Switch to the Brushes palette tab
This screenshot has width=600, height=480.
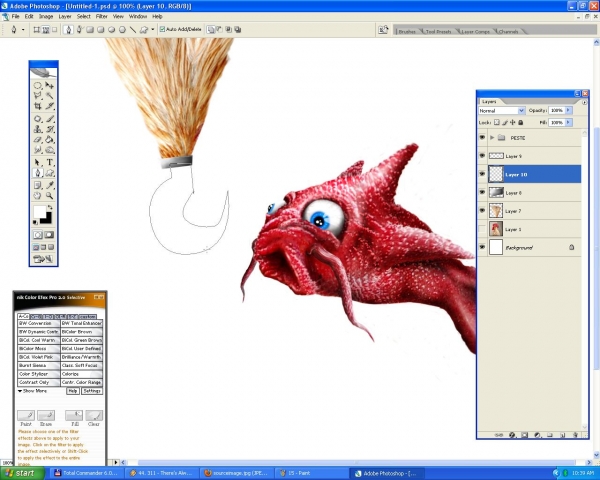407,31
